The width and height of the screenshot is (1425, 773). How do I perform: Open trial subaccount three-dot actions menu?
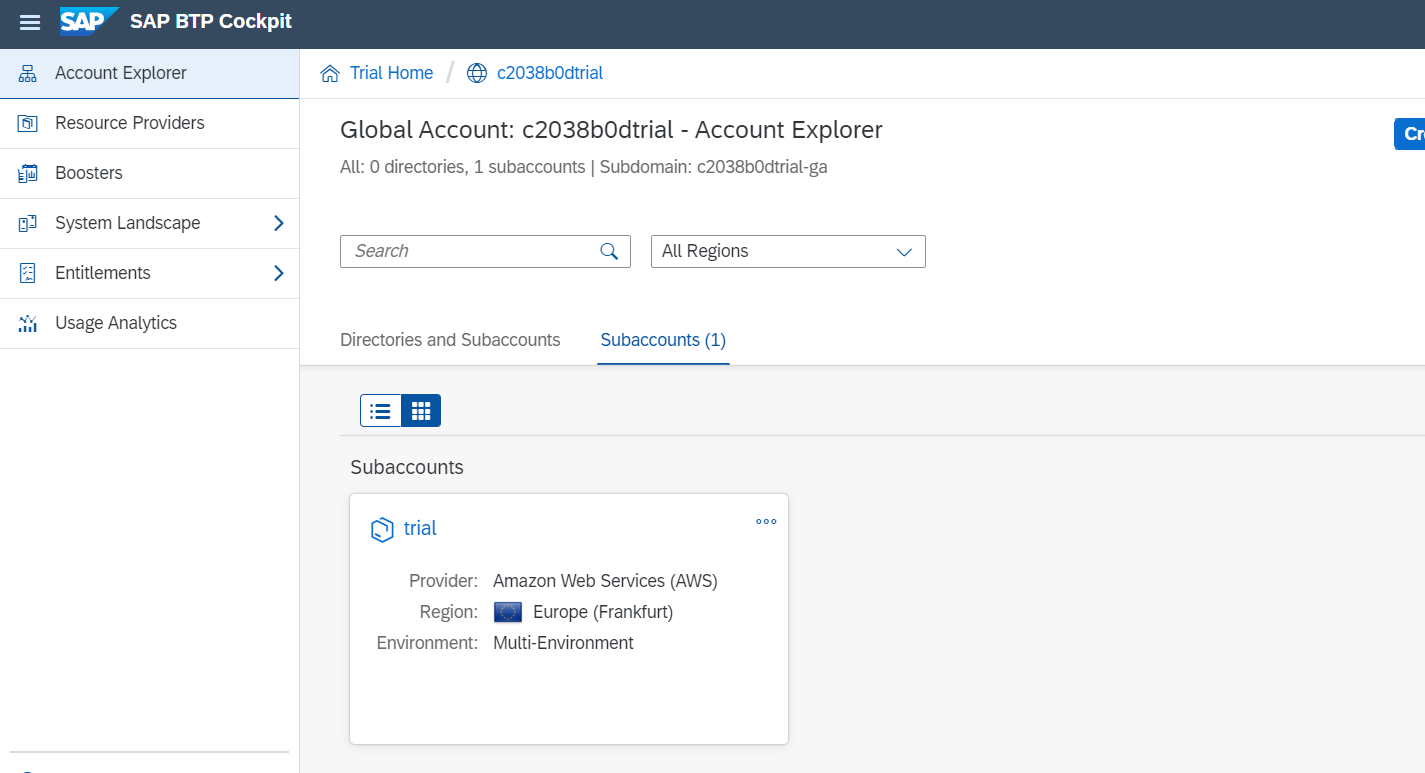[x=766, y=521]
